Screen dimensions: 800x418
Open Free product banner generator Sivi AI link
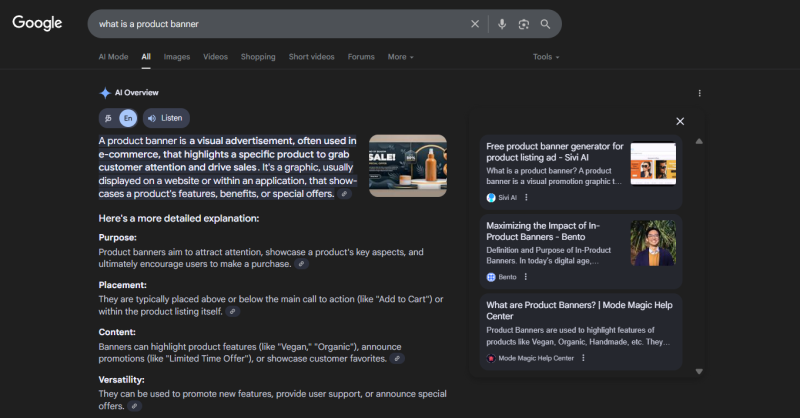(x=555, y=152)
